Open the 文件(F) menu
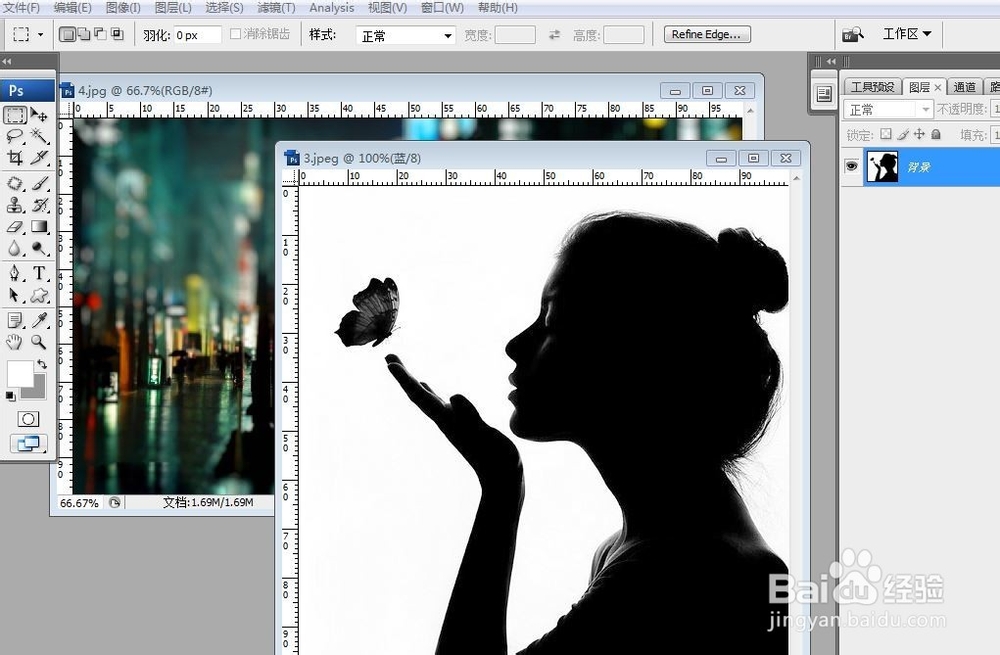This screenshot has width=1000, height=655. 21,8
